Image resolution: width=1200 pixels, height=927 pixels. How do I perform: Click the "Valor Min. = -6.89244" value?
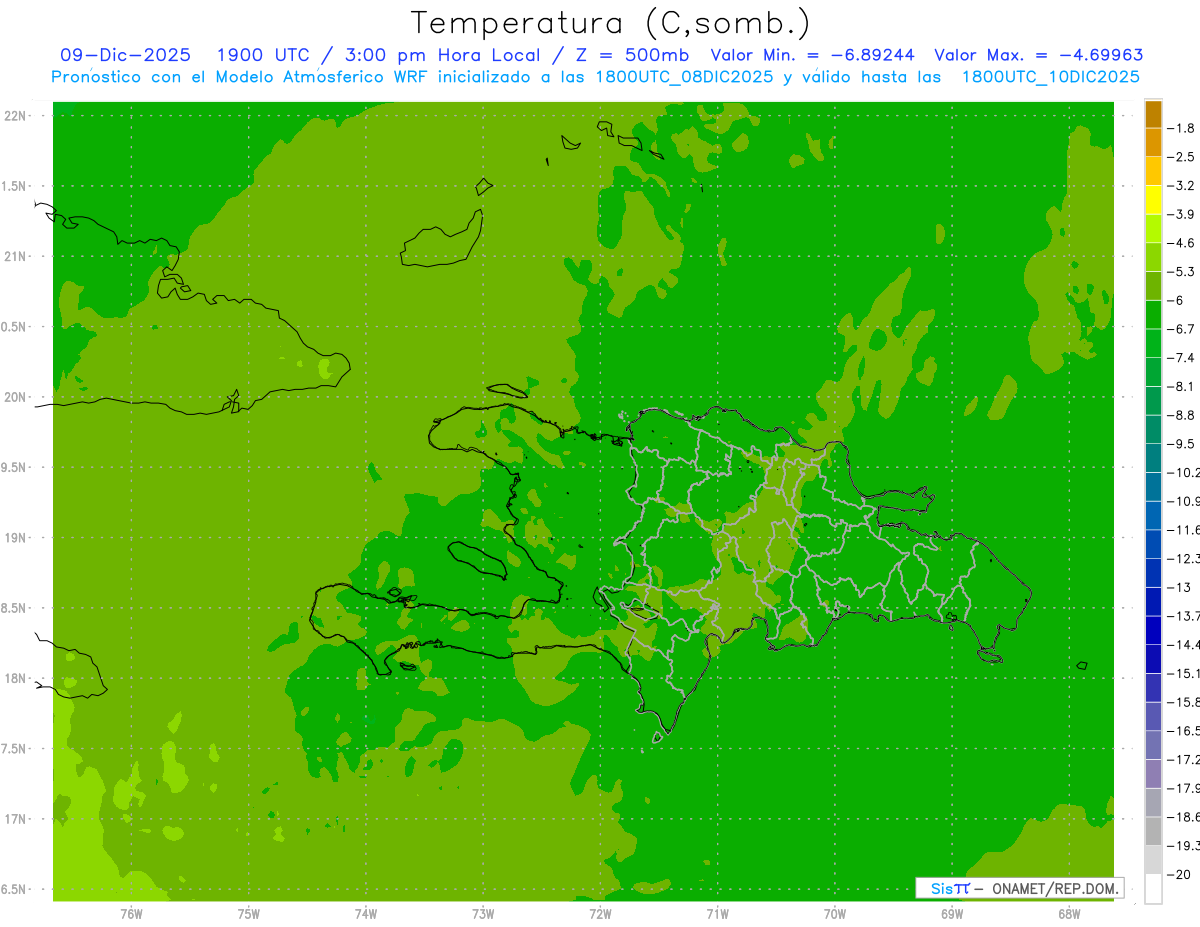click(812, 55)
